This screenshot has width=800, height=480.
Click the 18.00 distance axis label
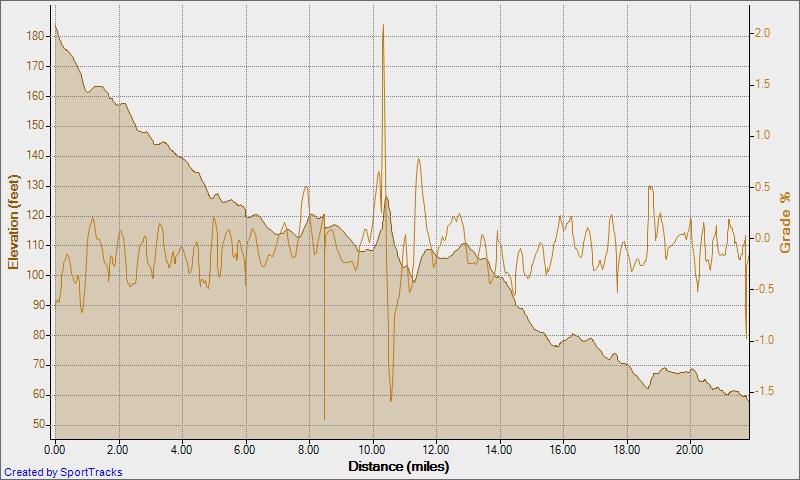click(627, 450)
